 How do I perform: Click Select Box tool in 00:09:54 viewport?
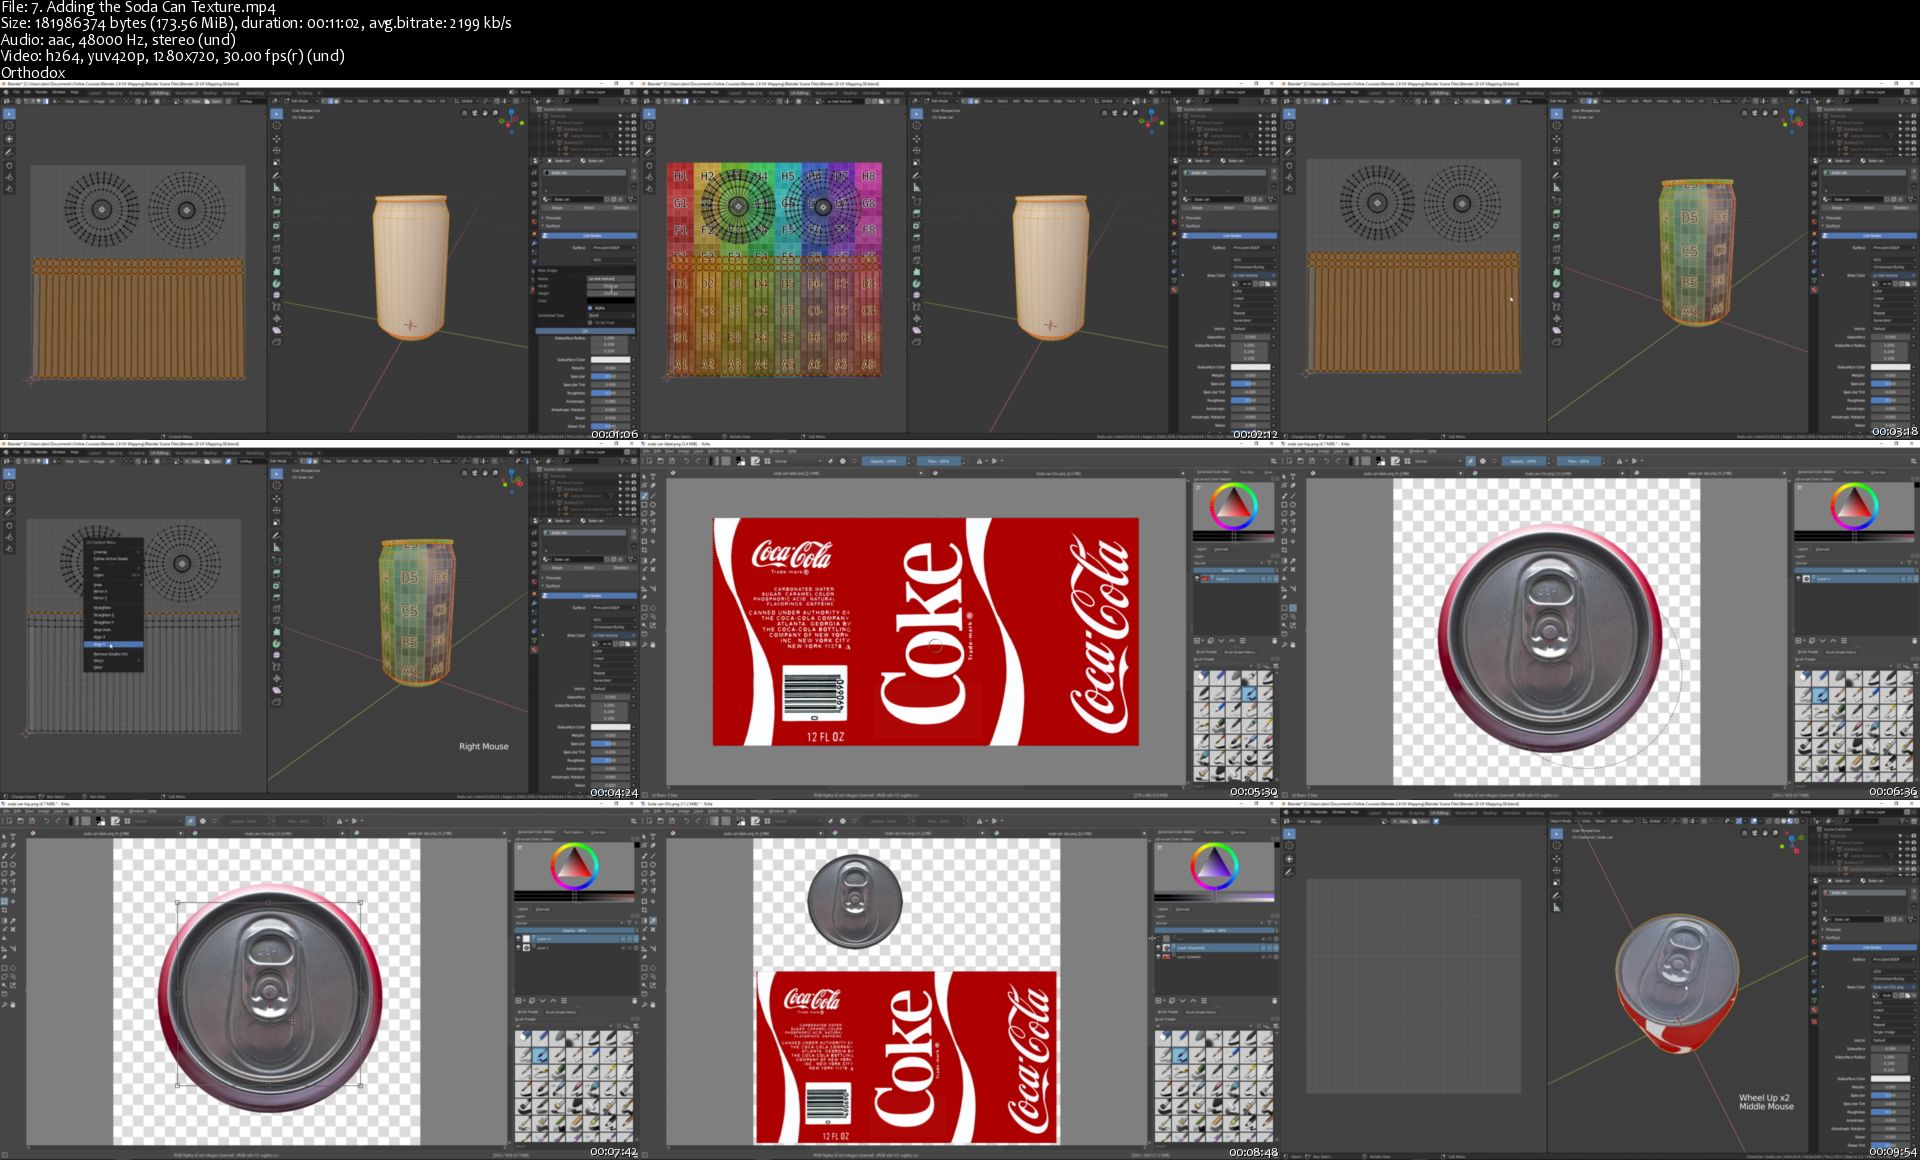coord(1556,834)
